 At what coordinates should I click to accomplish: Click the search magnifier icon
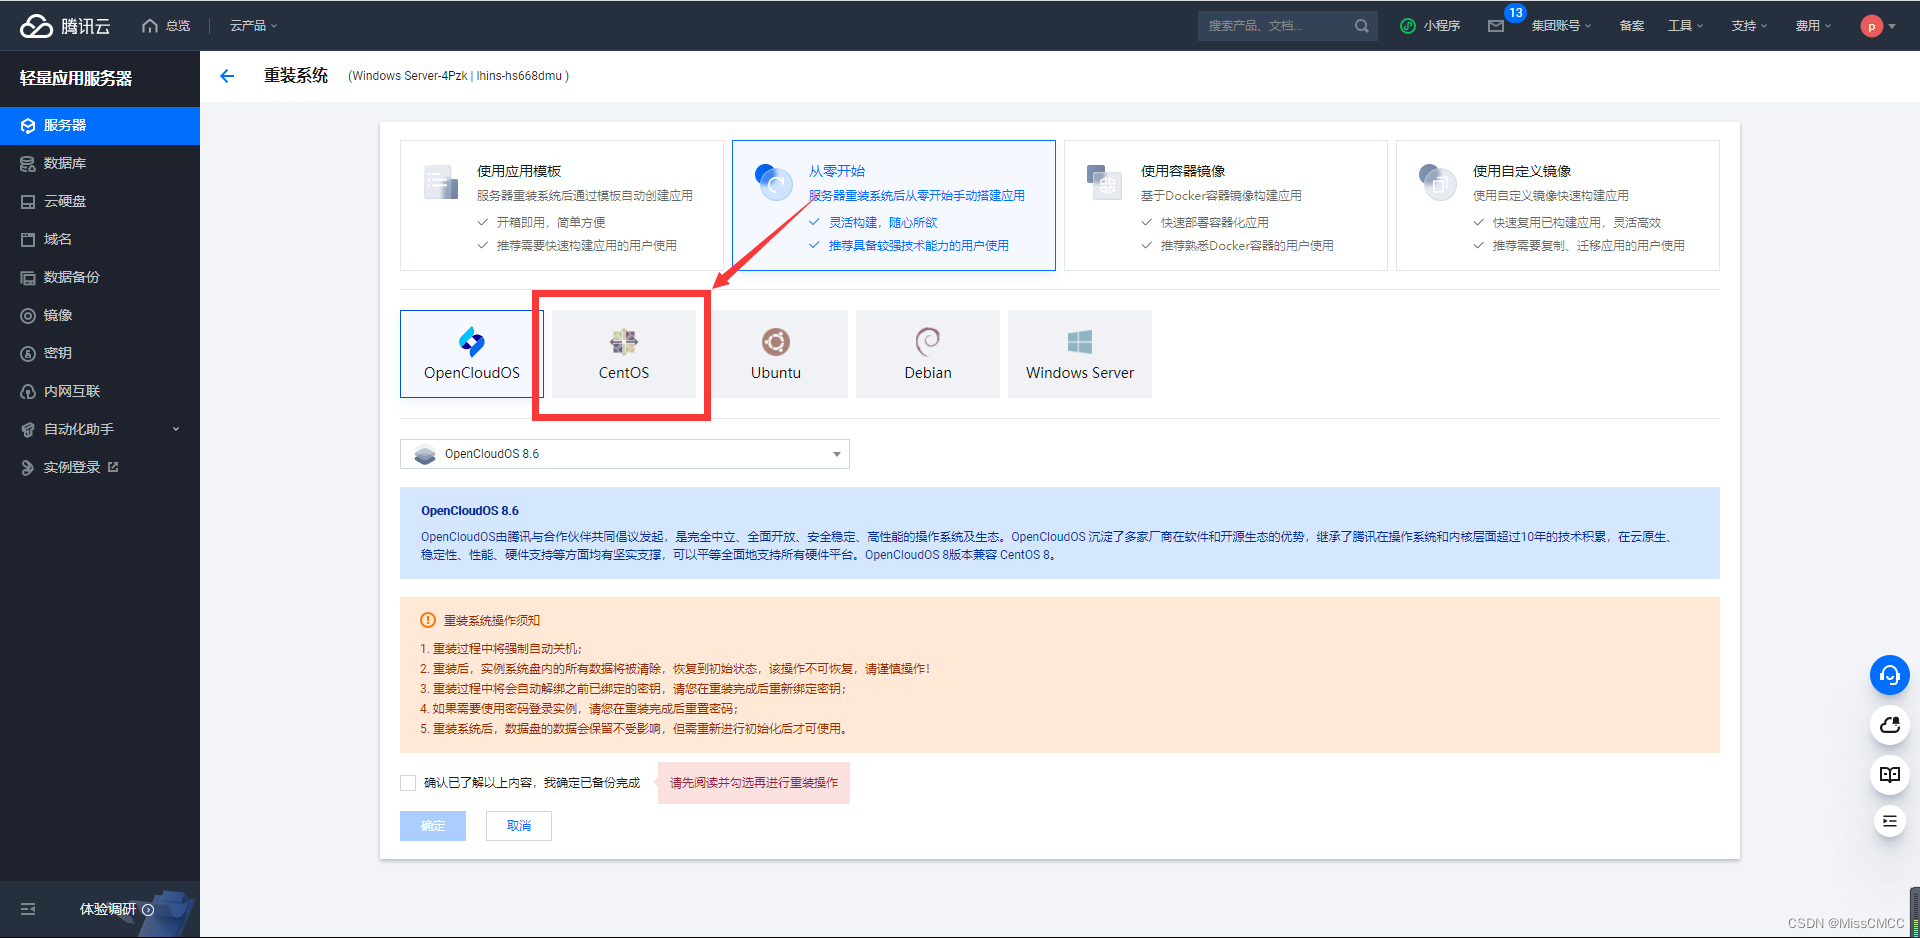1362,26
